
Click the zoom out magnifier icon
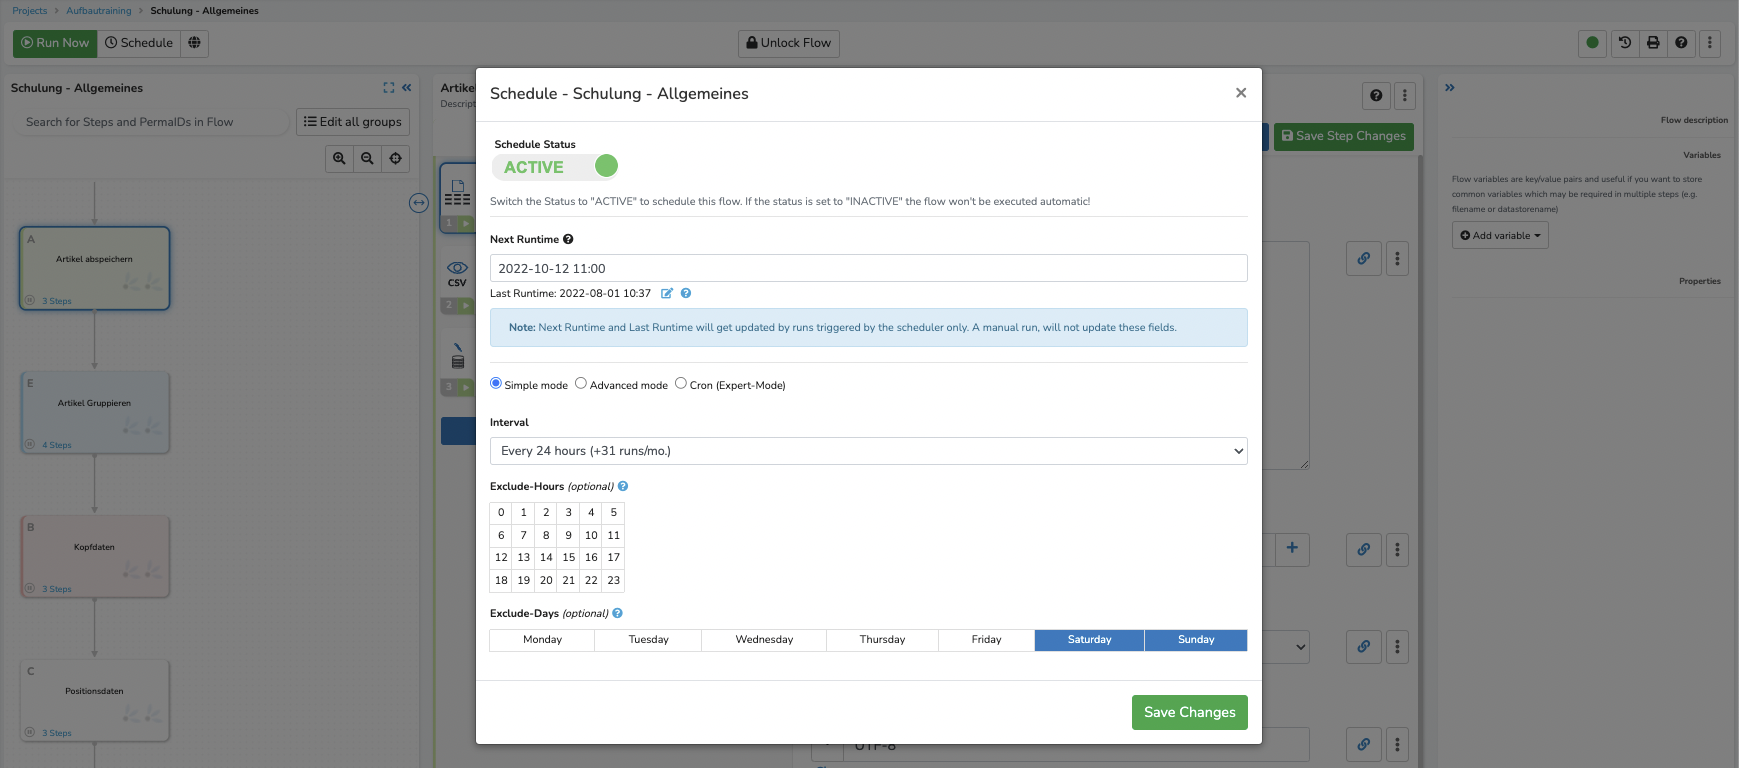pyautogui.click(x=368, y=159)
